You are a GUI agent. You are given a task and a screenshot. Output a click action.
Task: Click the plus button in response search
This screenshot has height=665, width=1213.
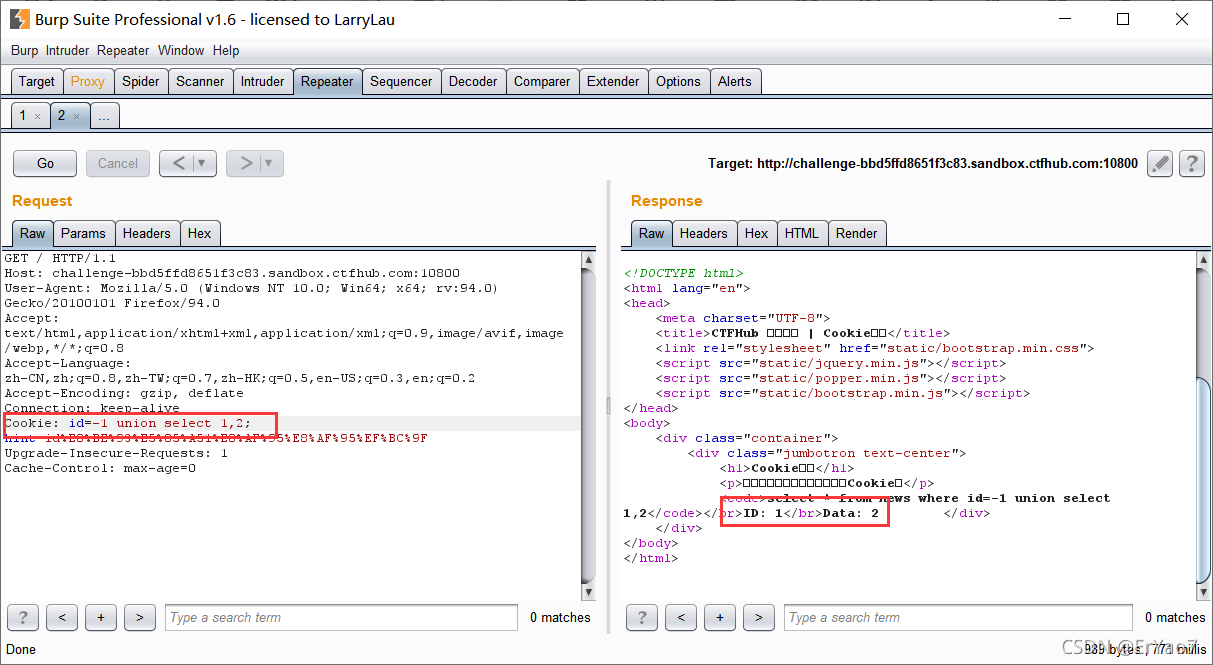point(720,617)
